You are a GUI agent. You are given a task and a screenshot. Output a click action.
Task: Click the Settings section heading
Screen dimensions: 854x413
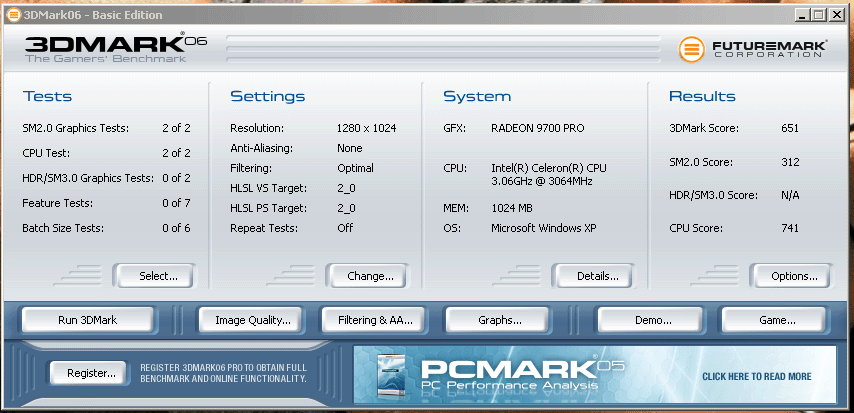267,96
